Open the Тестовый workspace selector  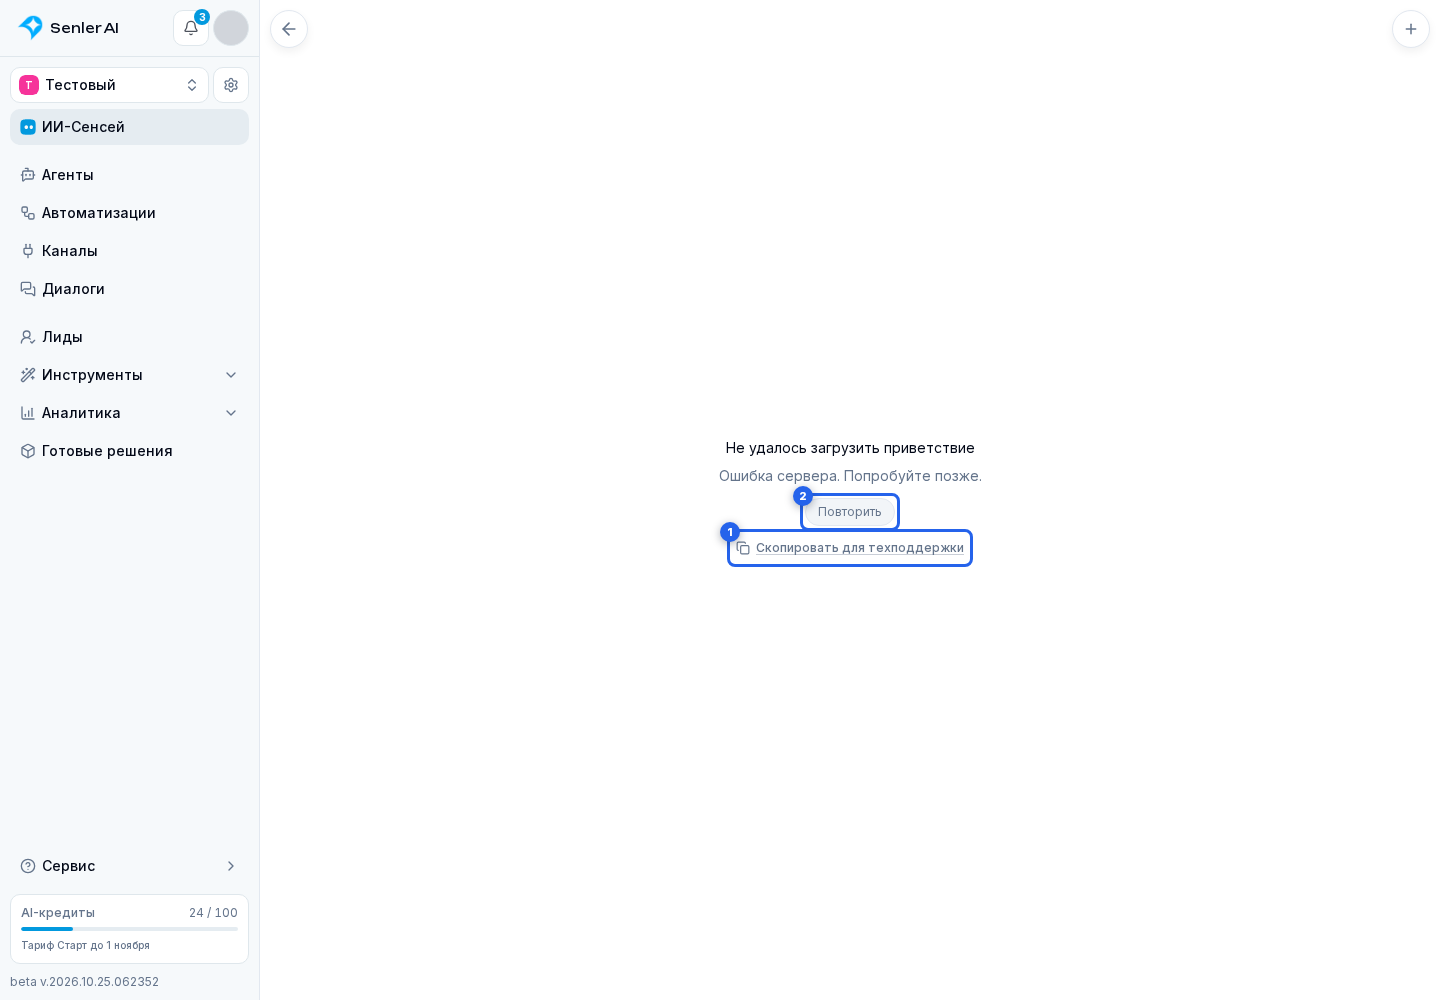pyautogui.click(x=109, y=85)
